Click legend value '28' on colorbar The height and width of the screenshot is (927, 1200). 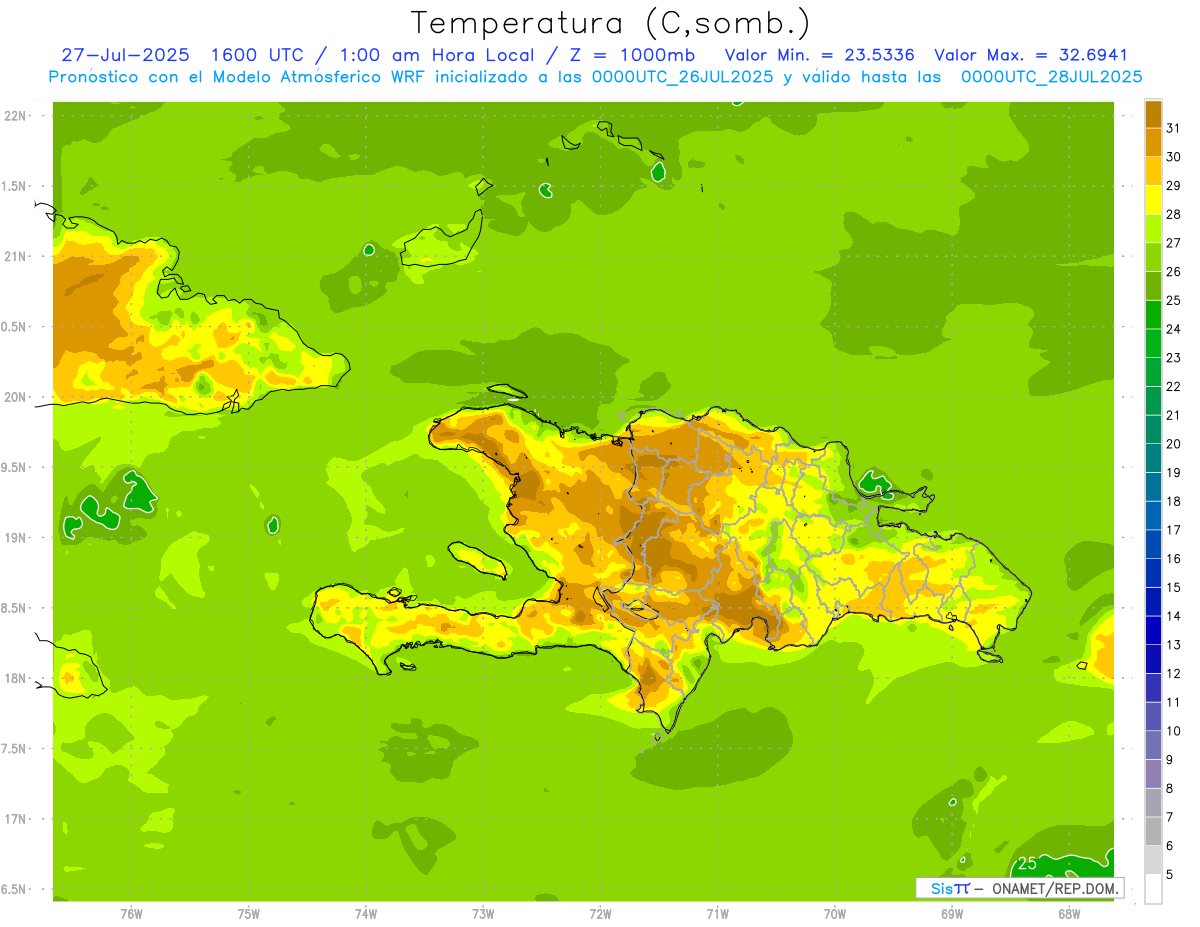(1174, 214)
